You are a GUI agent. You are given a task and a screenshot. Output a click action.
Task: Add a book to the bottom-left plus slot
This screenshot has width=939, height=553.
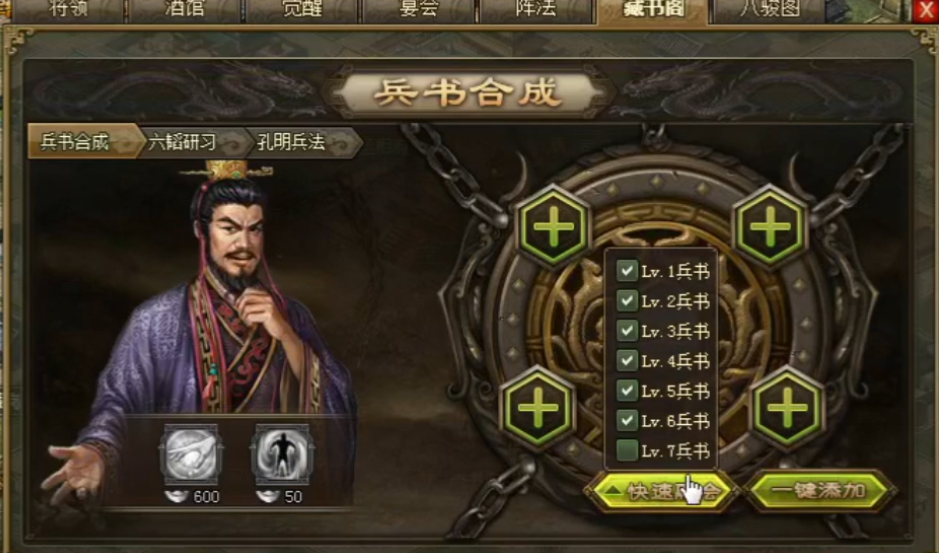coord(537,407)
